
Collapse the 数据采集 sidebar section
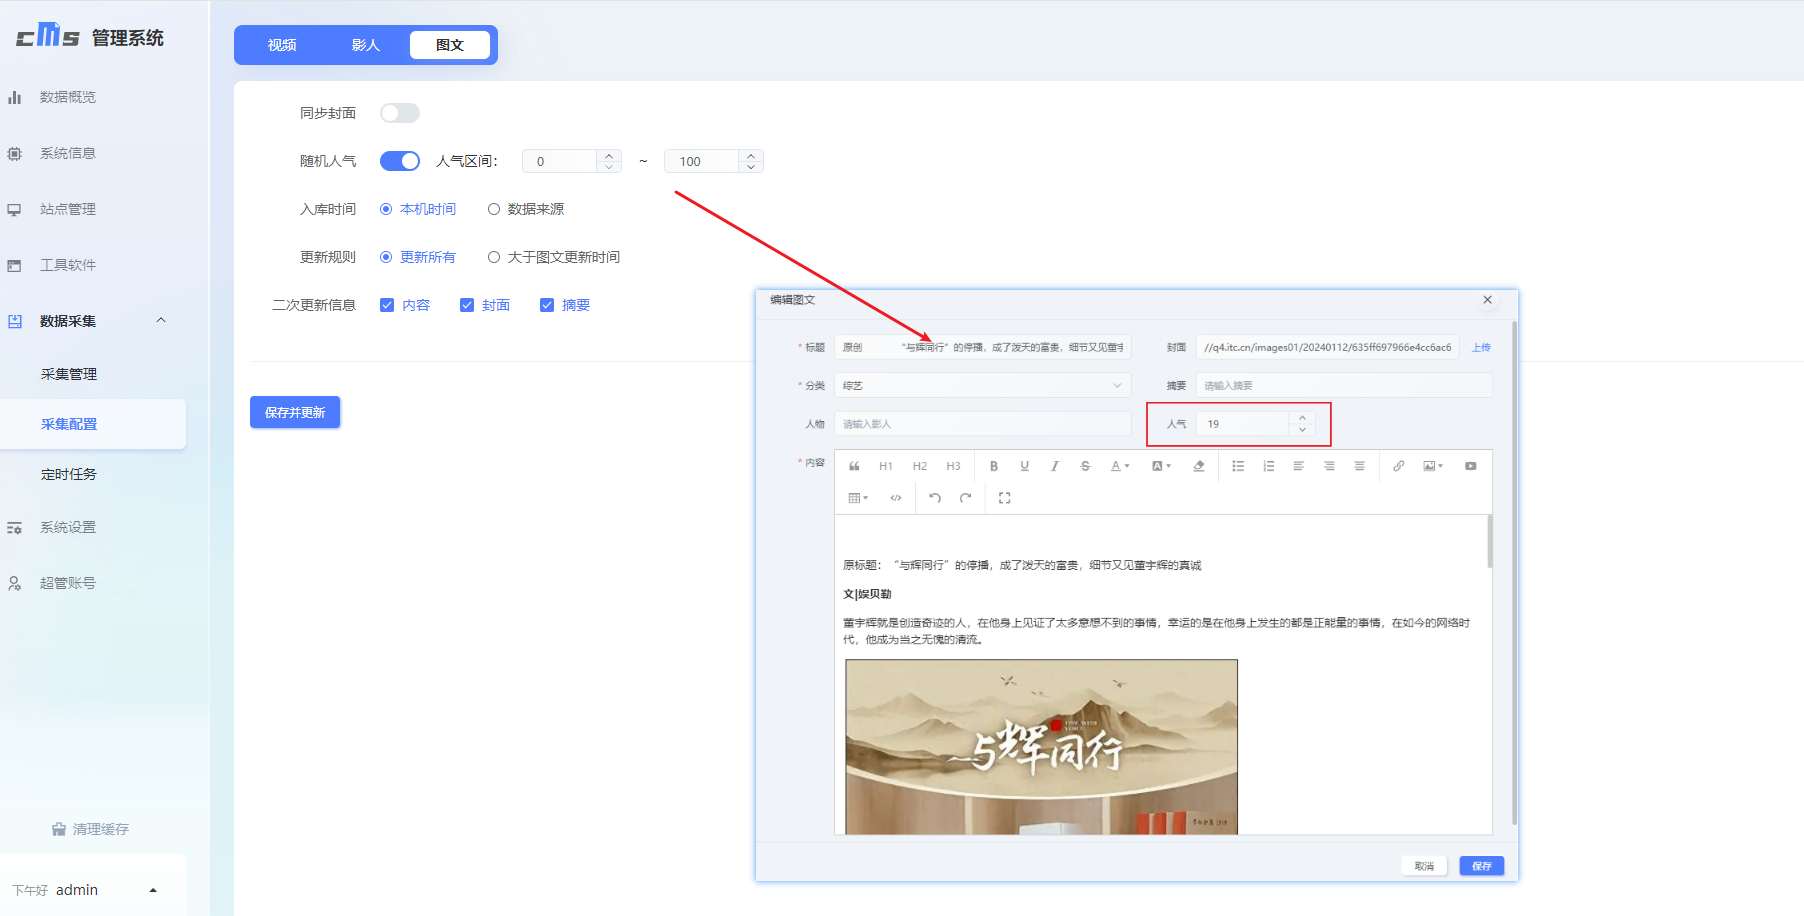pos(161,320)
